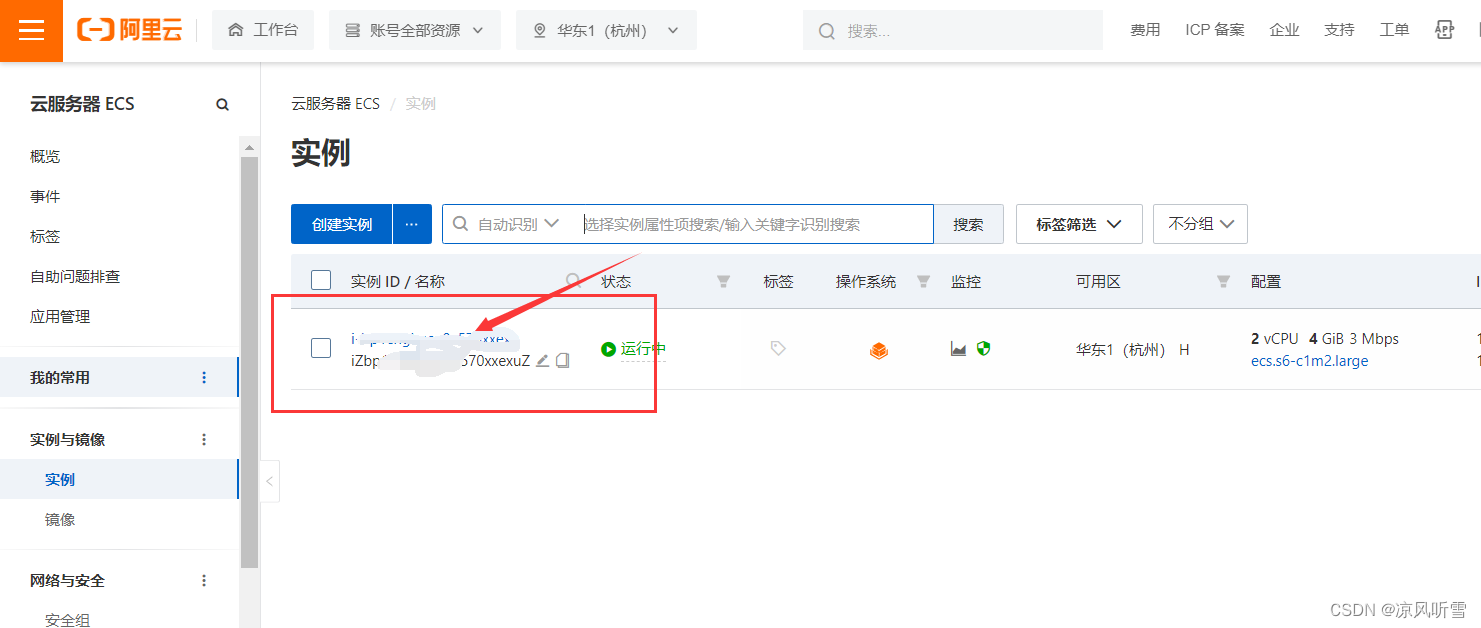Image resolution: width=1481 pixels, height=628 pixels.
Task: Collapse the sidebar with the arrow handle
Action: 269,482
